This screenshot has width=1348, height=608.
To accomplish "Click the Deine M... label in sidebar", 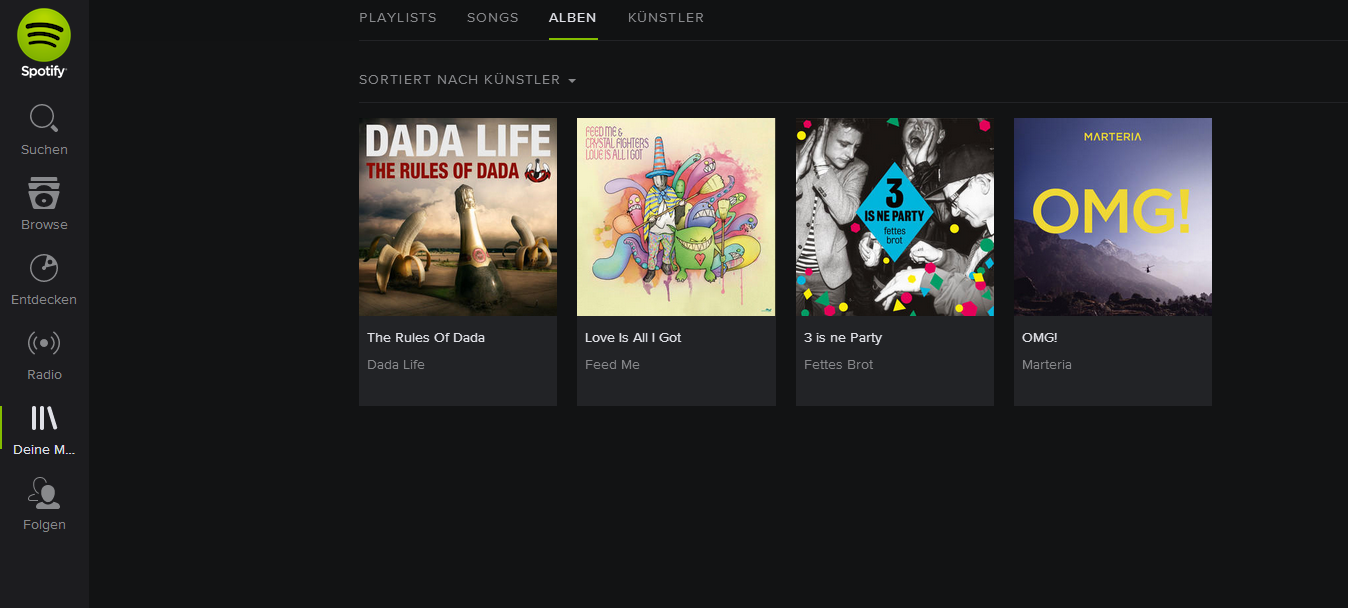I will (x=44, y=450).
